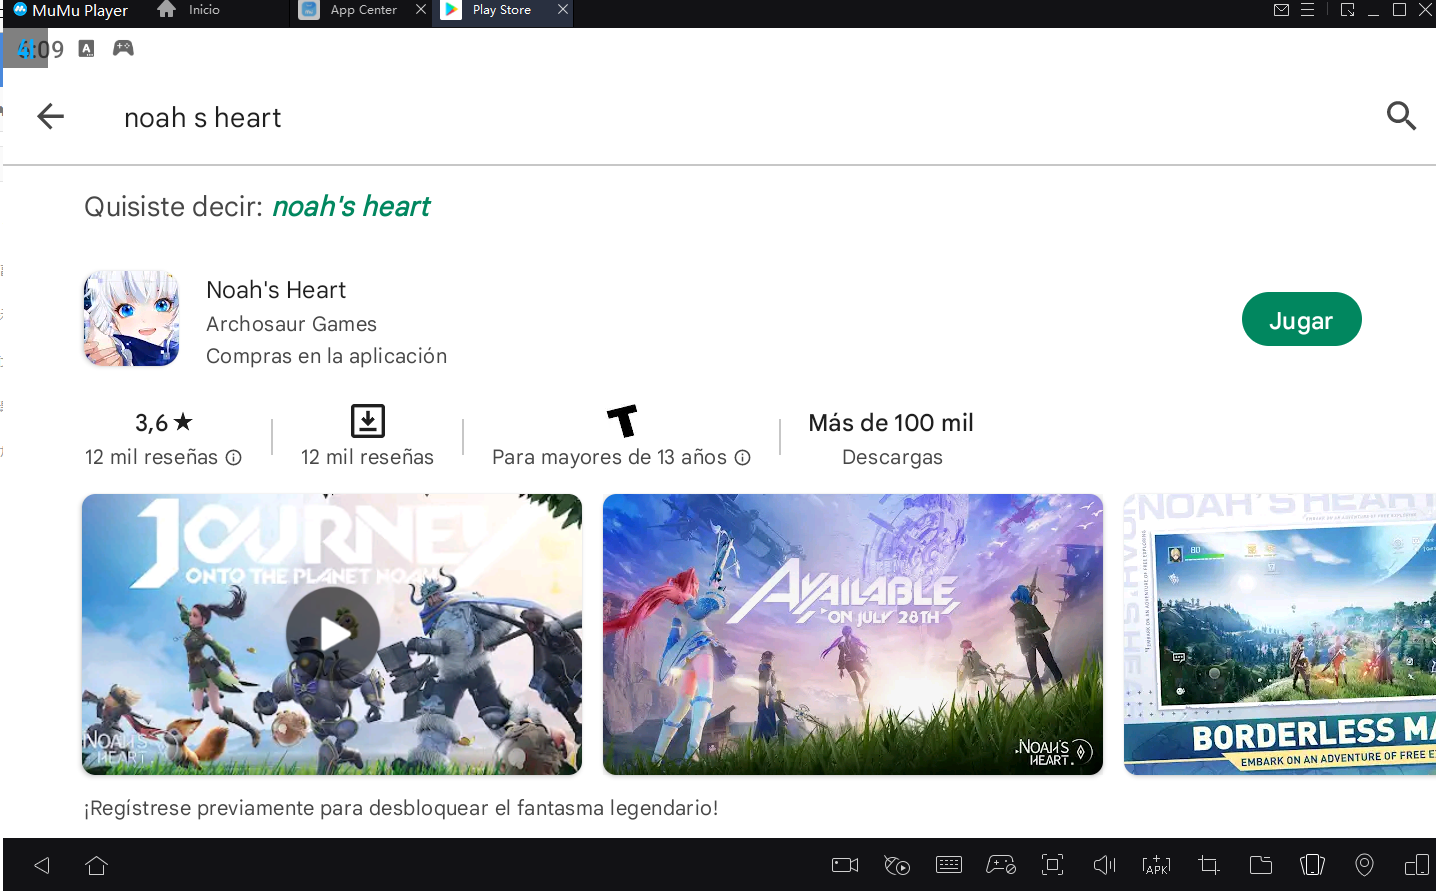Click the install APK icon
Image resolution: width=1436 pixels, height=891 pixels.
(x=1156, y=865)
